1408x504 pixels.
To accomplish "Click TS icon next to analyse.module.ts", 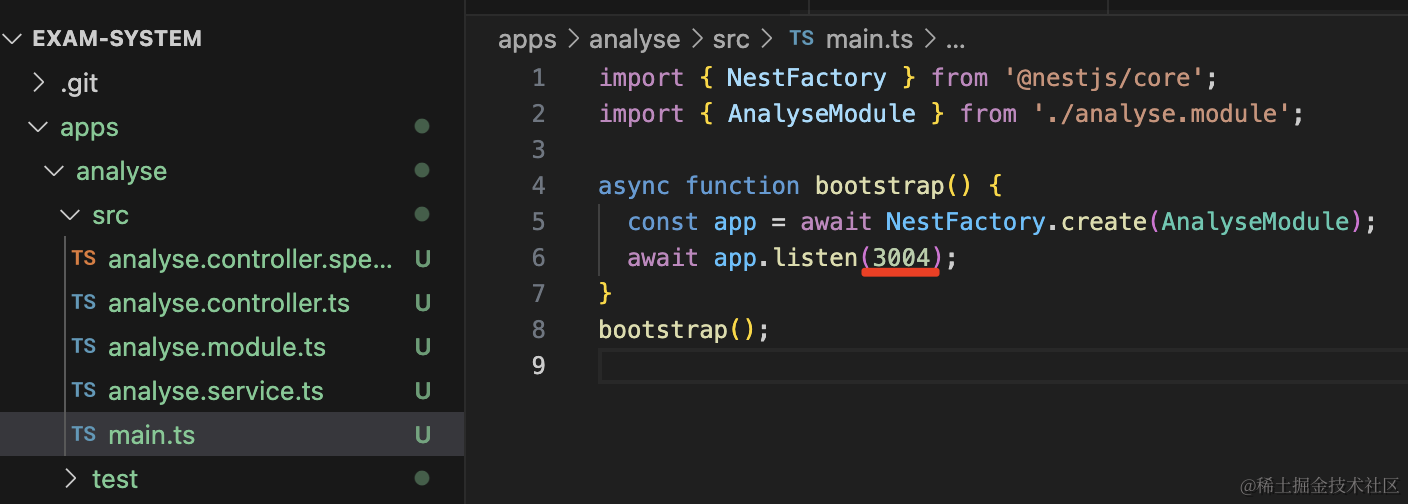I will coord(84,346).
